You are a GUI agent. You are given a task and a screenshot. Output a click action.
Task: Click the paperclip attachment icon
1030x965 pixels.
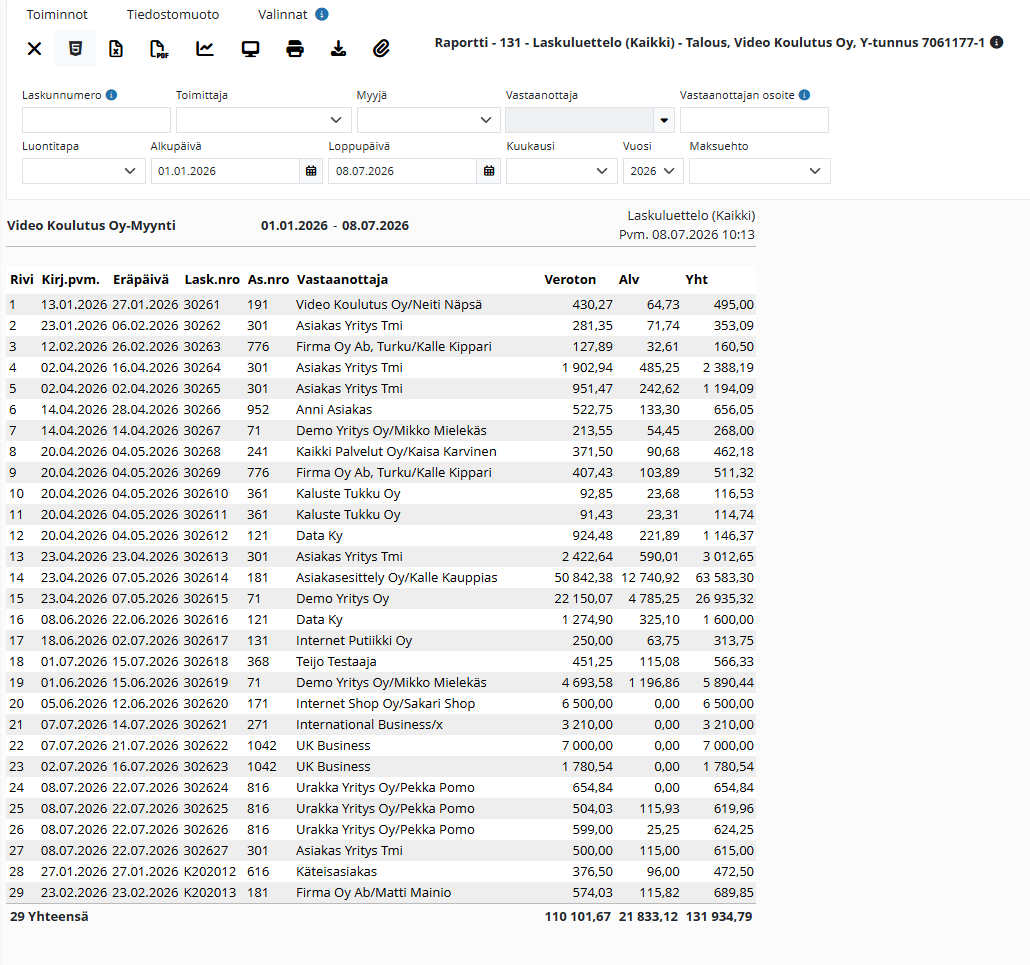(381, 49)
